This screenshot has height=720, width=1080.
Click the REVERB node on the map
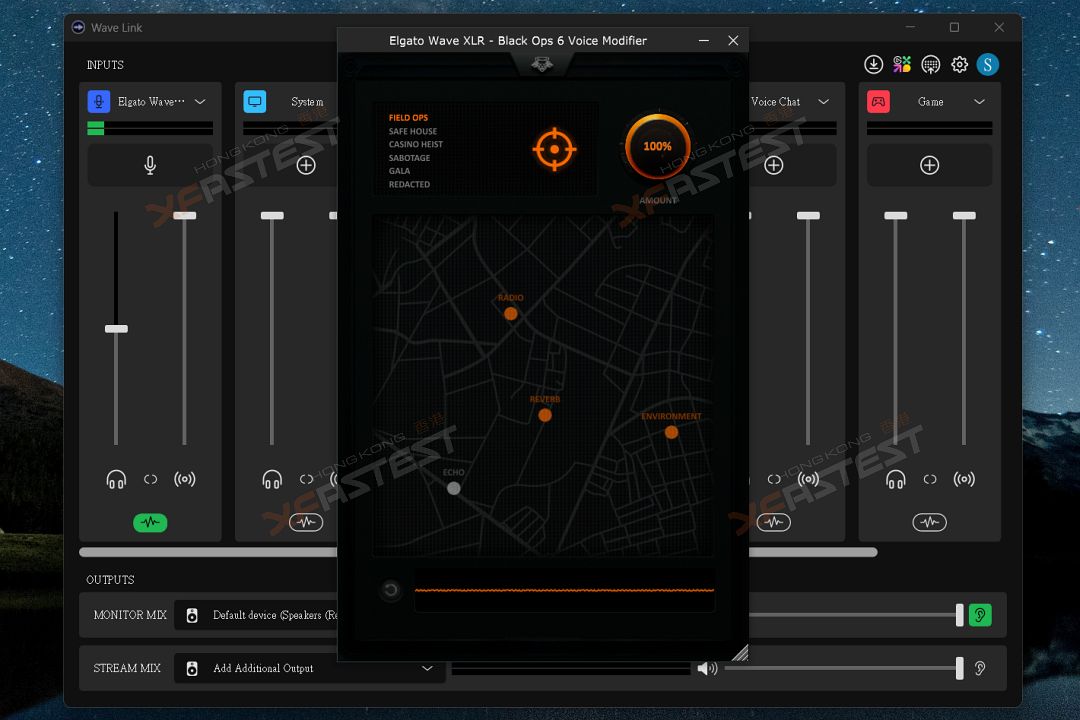[545, 415]
